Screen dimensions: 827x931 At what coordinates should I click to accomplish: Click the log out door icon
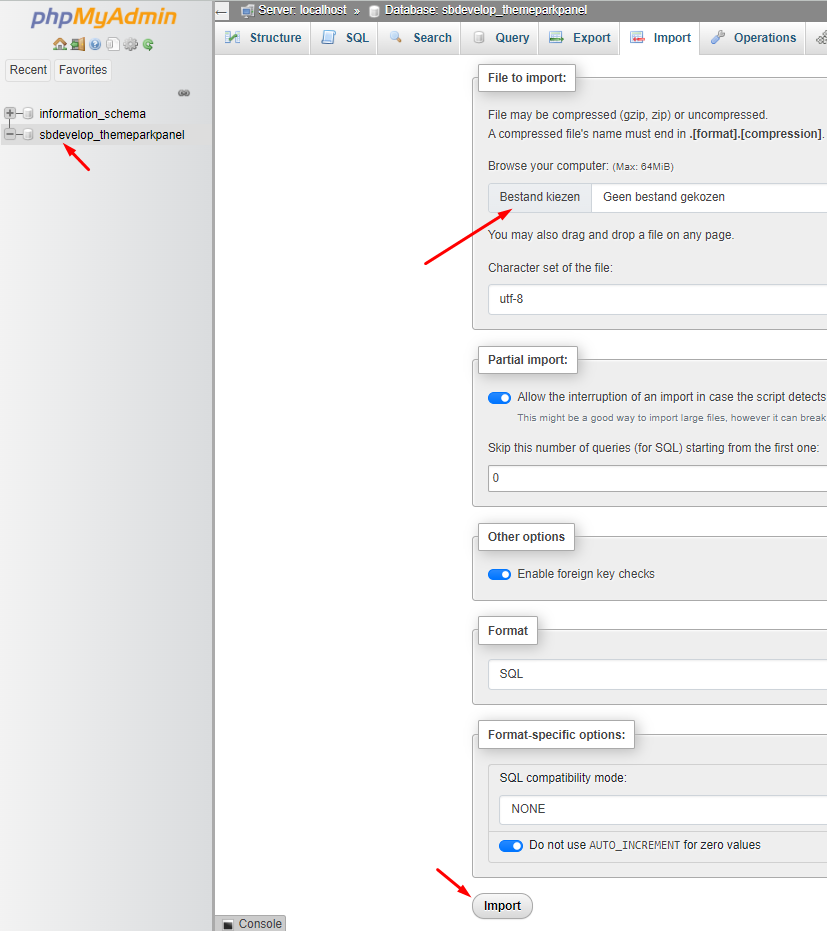point(78,44)
